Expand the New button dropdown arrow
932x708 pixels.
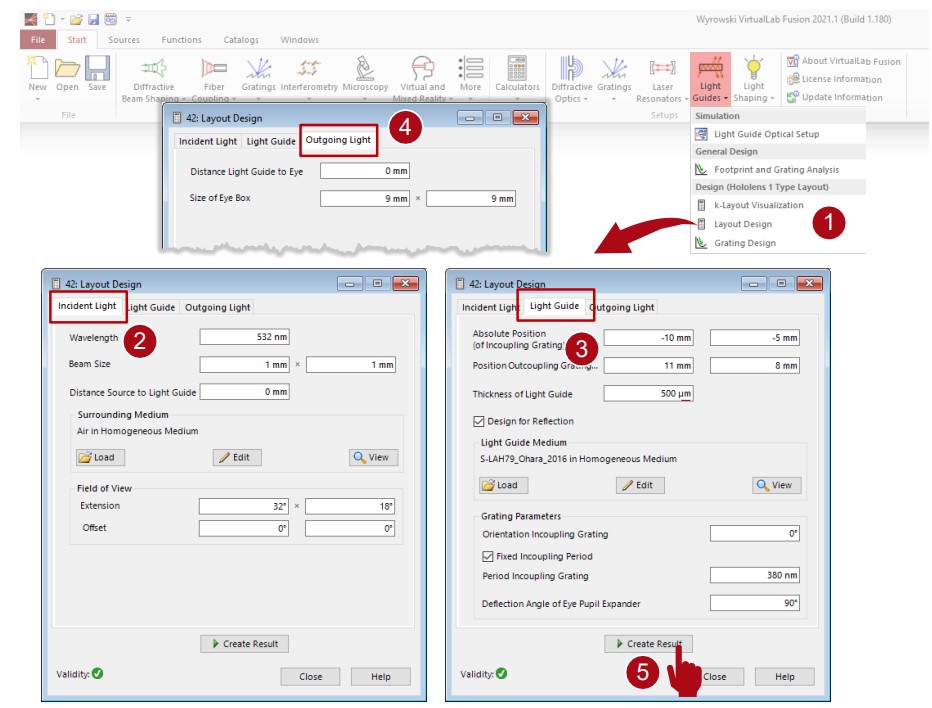point(37,99)
